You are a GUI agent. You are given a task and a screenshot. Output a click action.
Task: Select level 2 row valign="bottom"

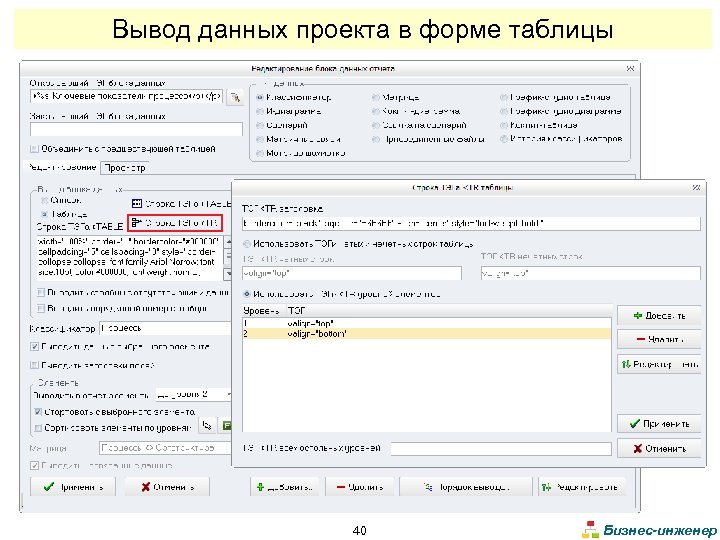[427, 334]
